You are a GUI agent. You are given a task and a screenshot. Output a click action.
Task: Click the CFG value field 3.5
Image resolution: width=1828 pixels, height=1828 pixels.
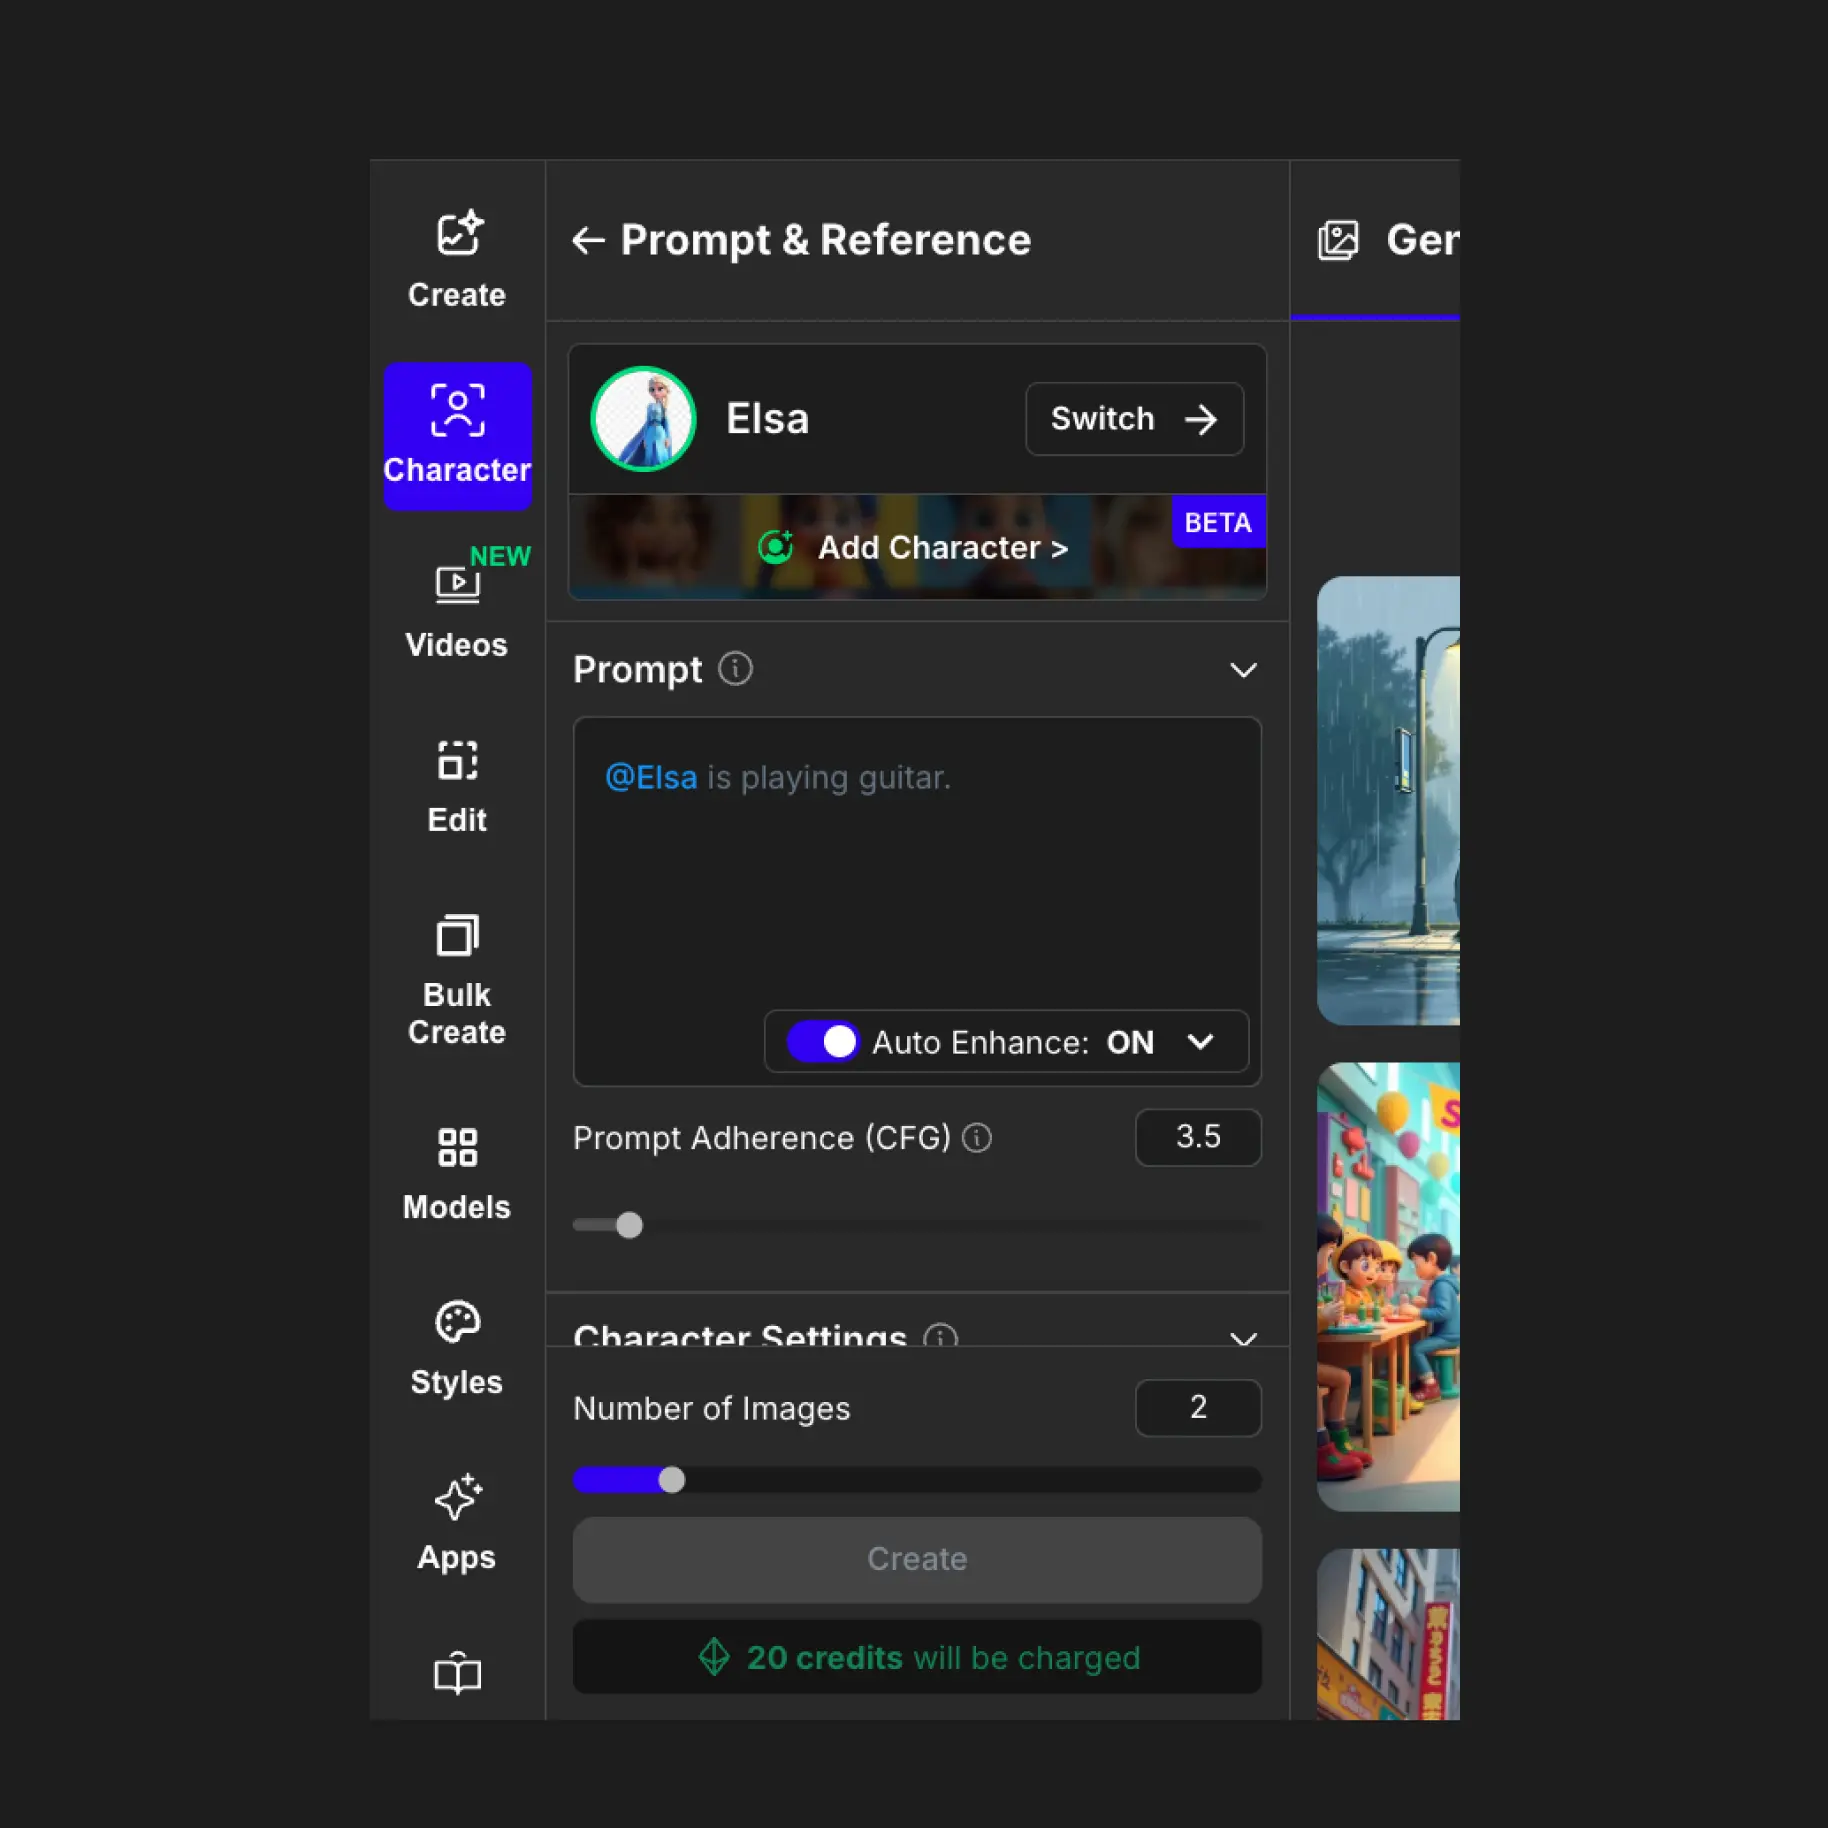pos(1198,1137)
